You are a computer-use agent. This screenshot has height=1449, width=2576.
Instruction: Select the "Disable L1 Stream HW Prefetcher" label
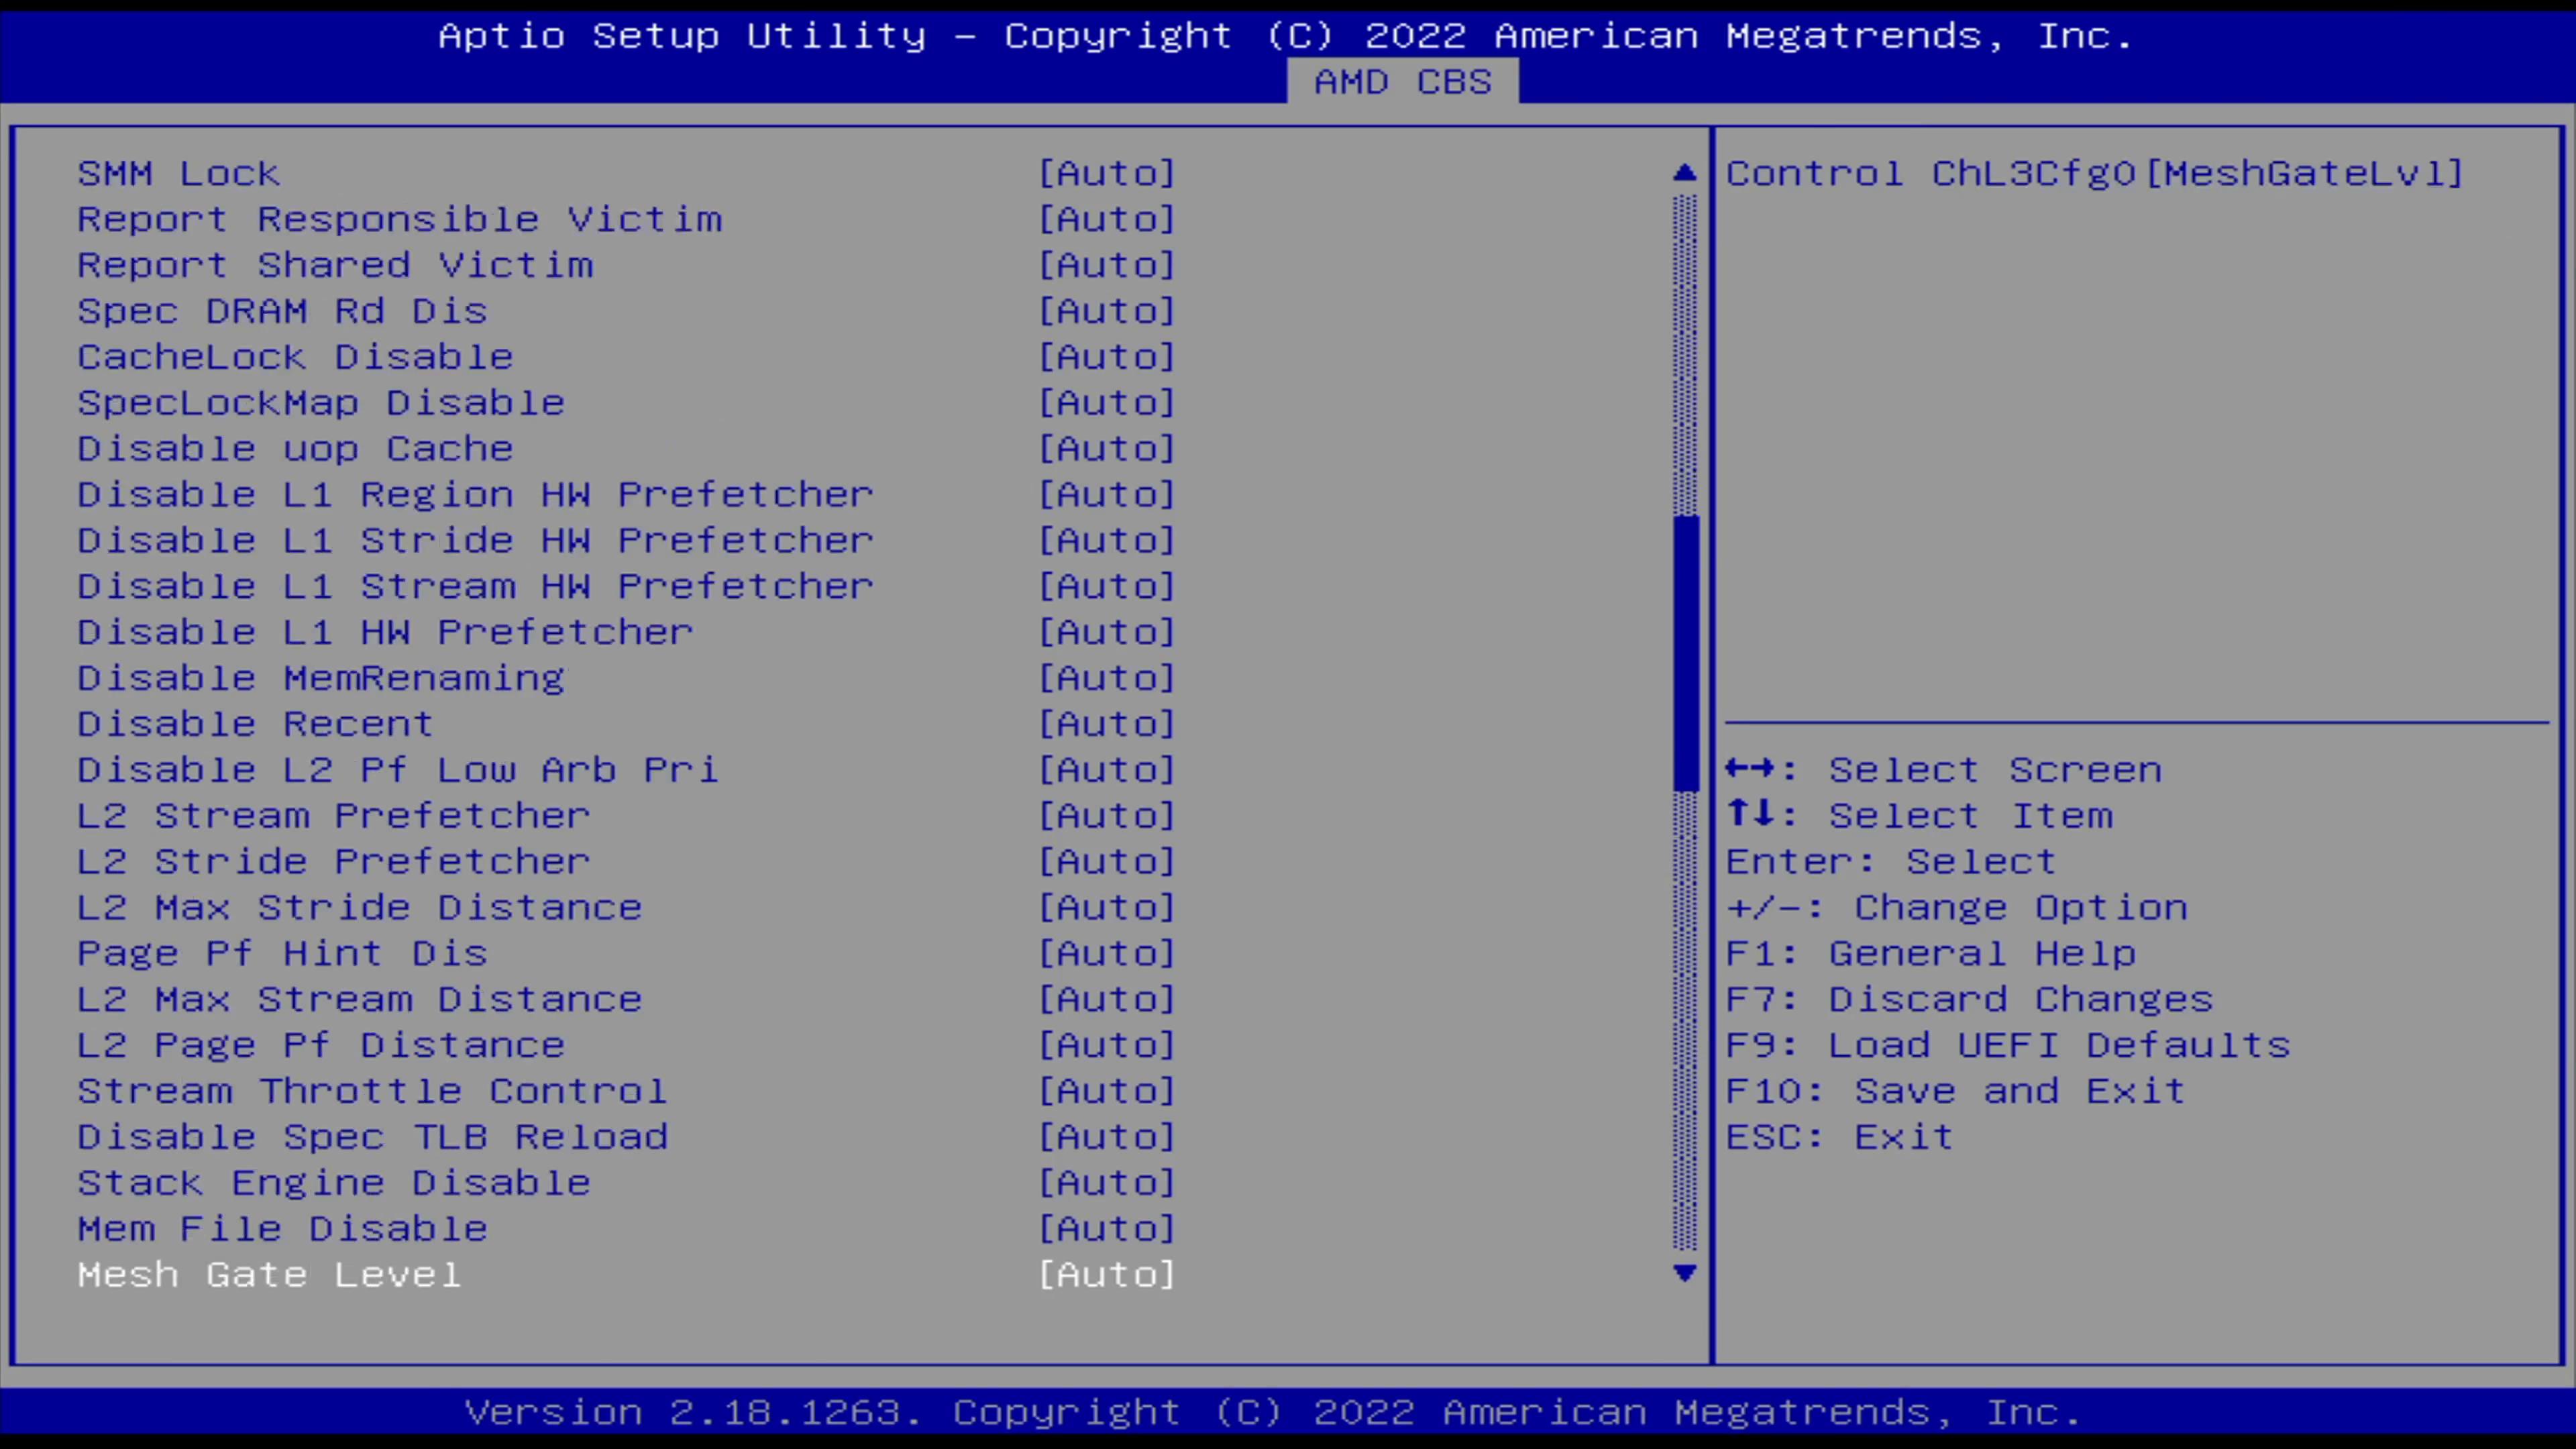point(476,586)
